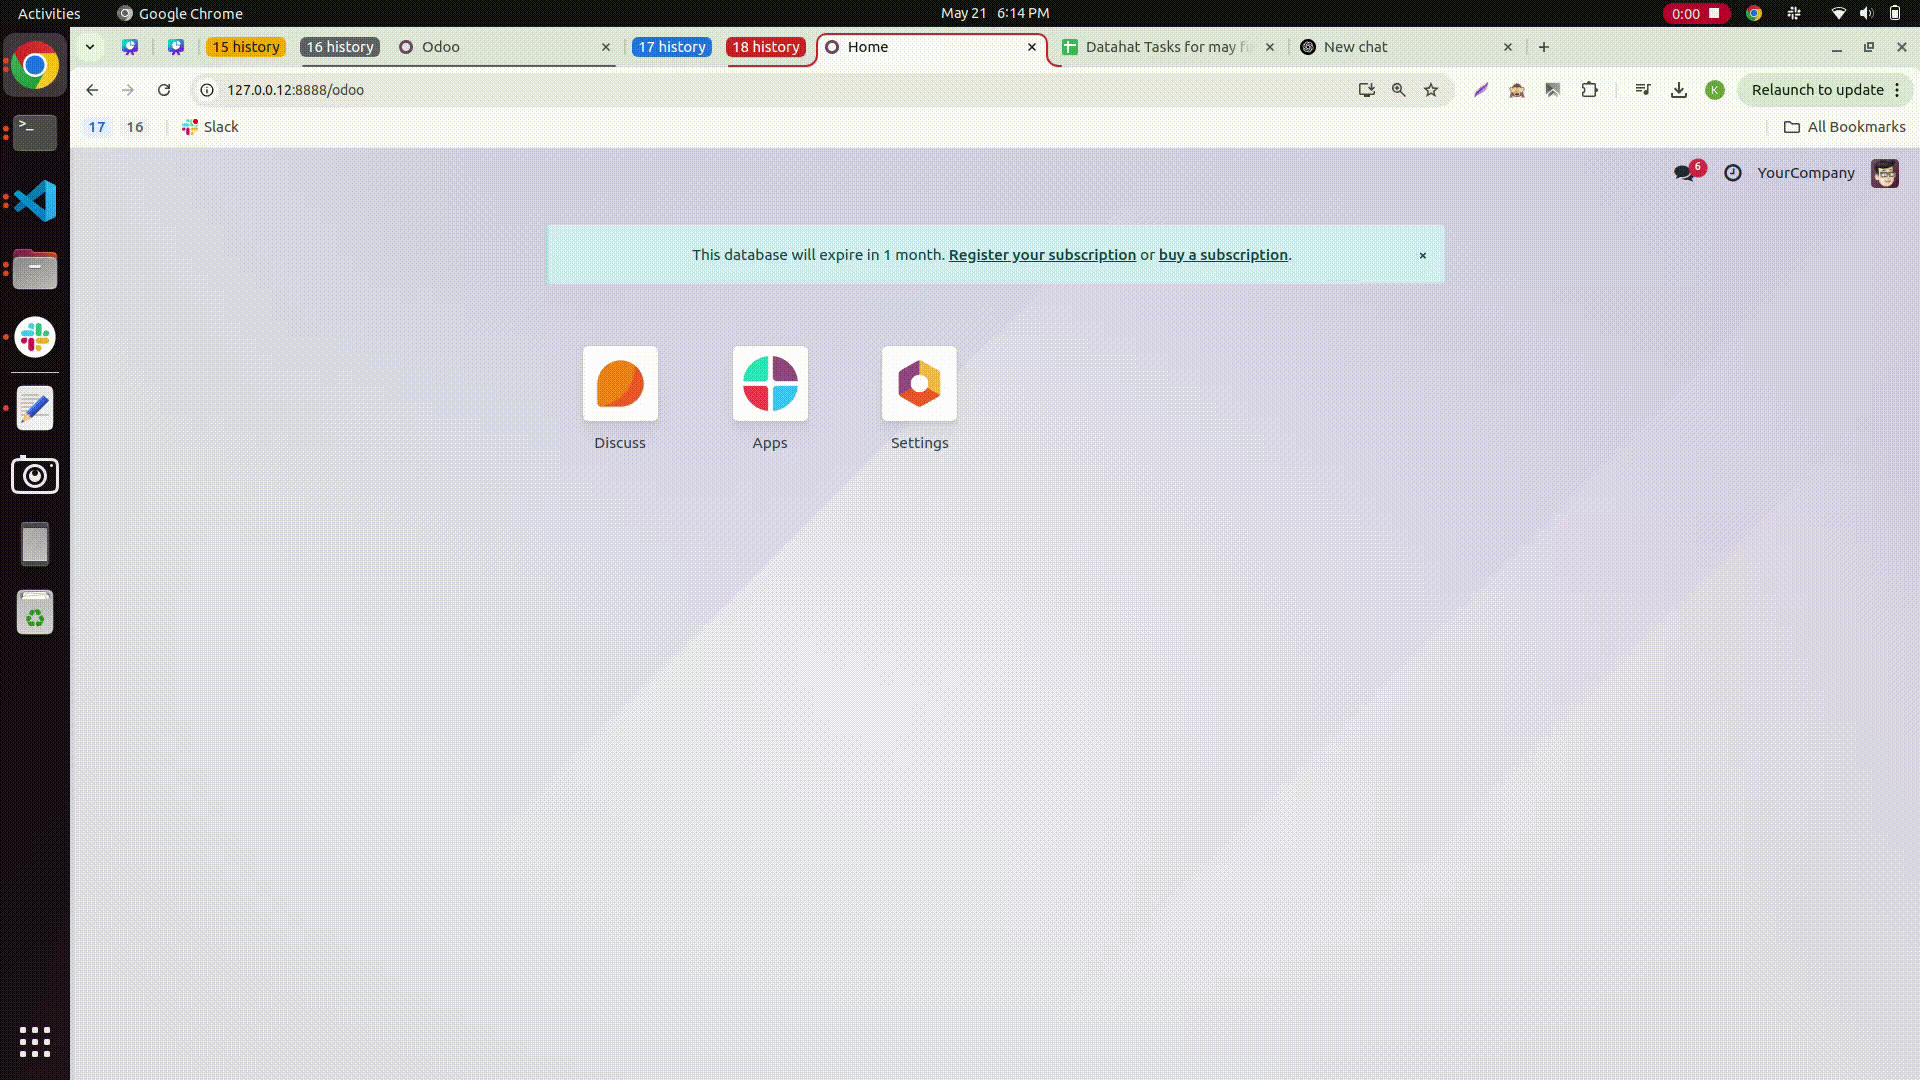Image resolution: width=1920 pixels, height=1080 pixels.
Task: Show all applications grid
Action: (x=35, y=1042)
